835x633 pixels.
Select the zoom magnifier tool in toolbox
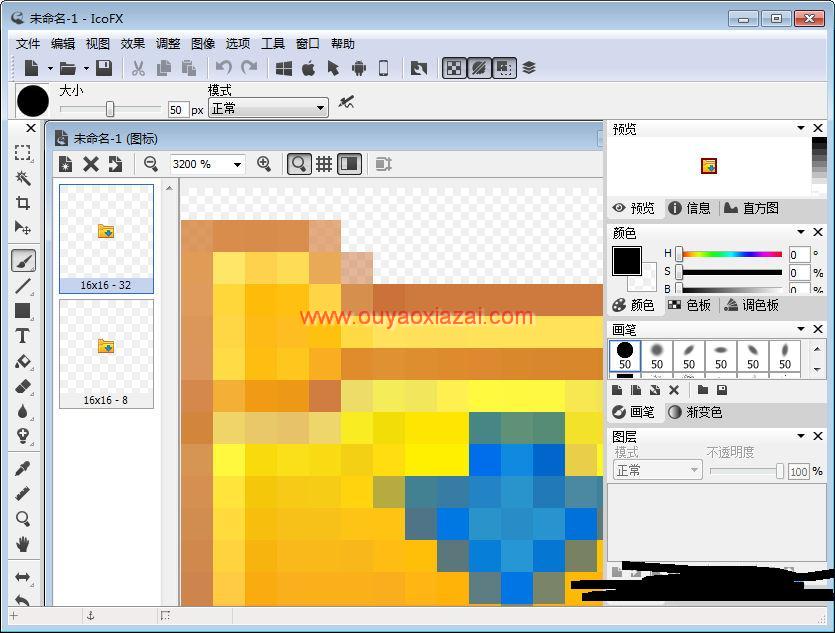[22, 519]
